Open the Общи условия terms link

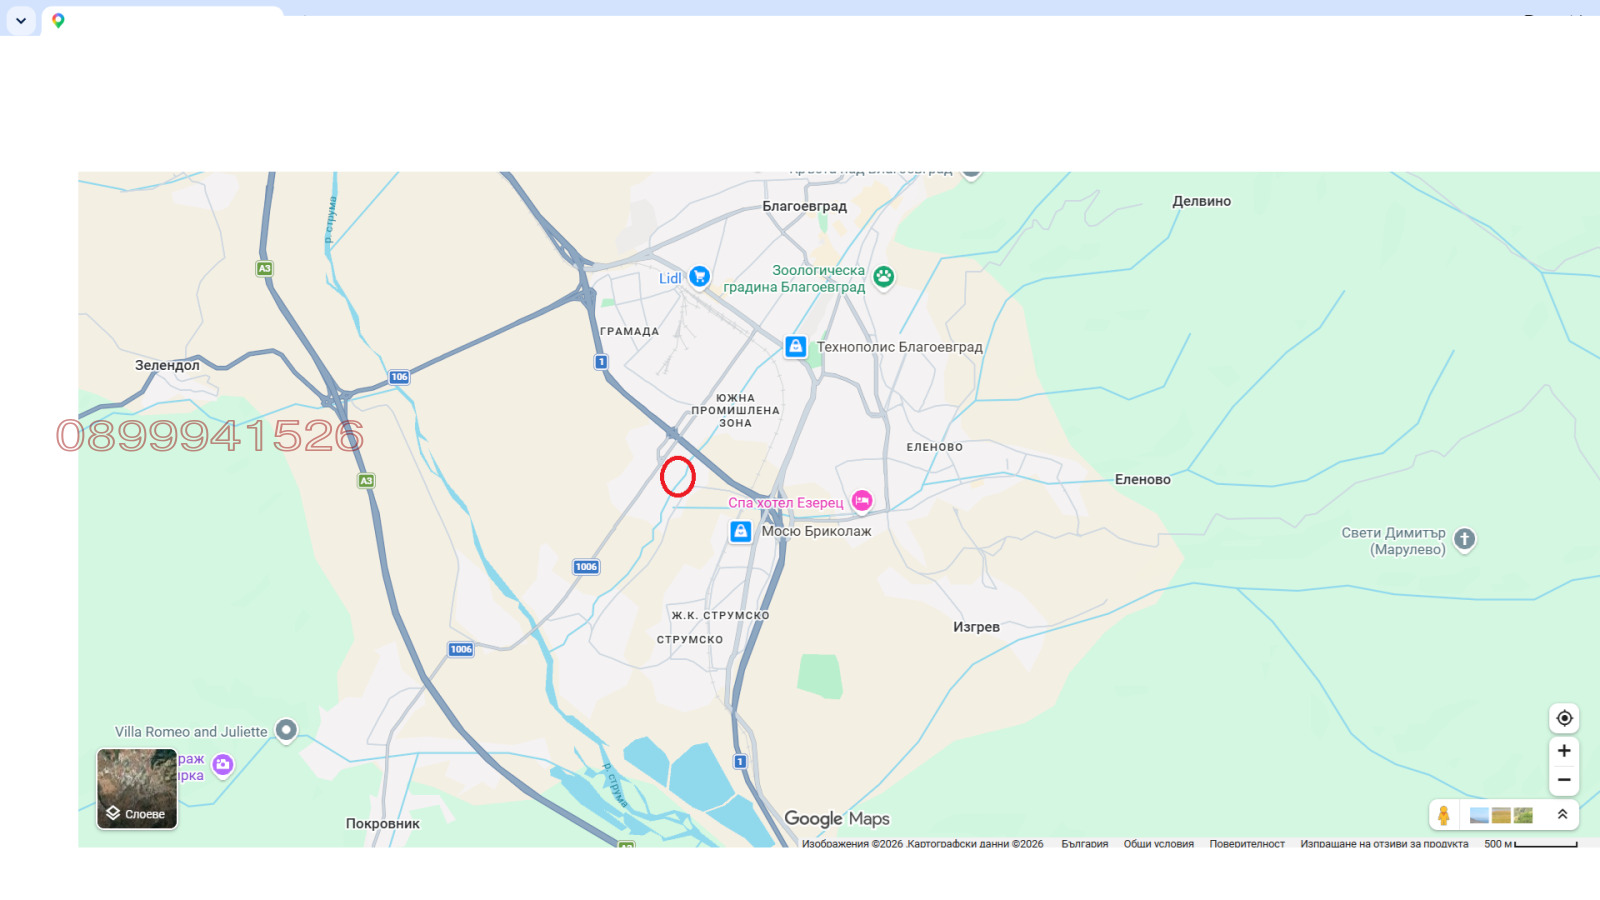tap(1158, 844)
